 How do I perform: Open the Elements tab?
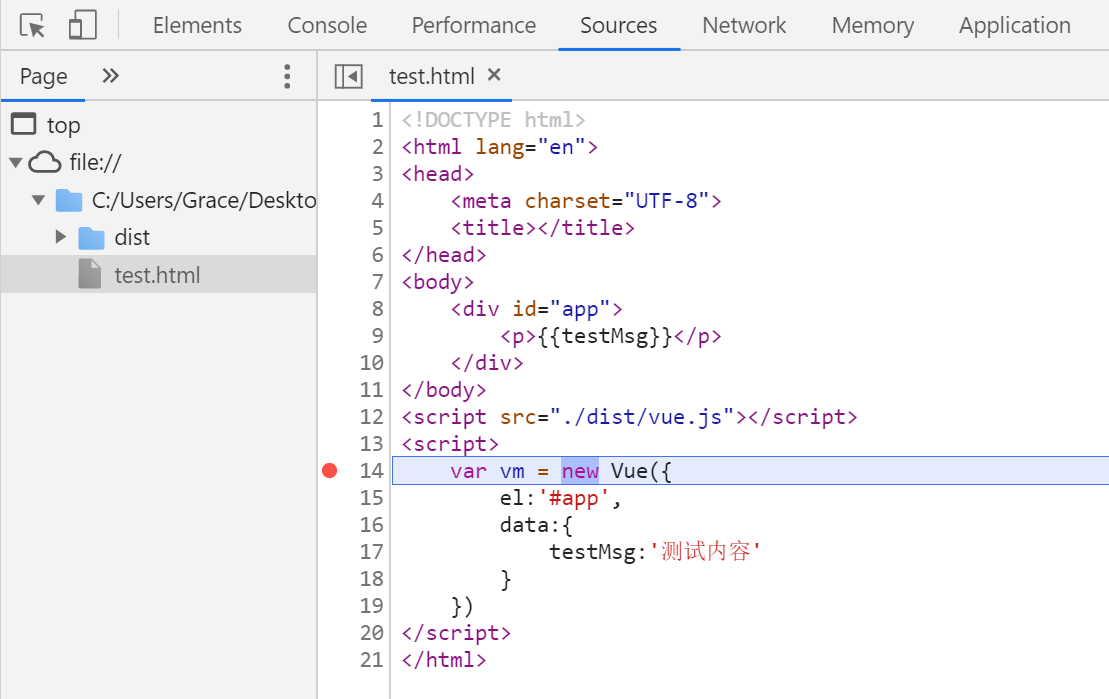tap(197, 25)
